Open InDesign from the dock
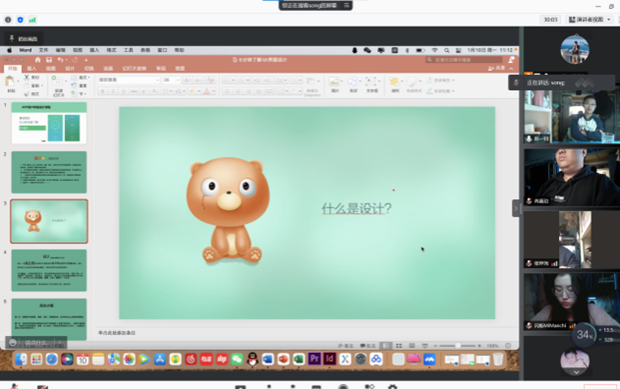The width and height of the screenshot is (620, 389). pos(329,359)
